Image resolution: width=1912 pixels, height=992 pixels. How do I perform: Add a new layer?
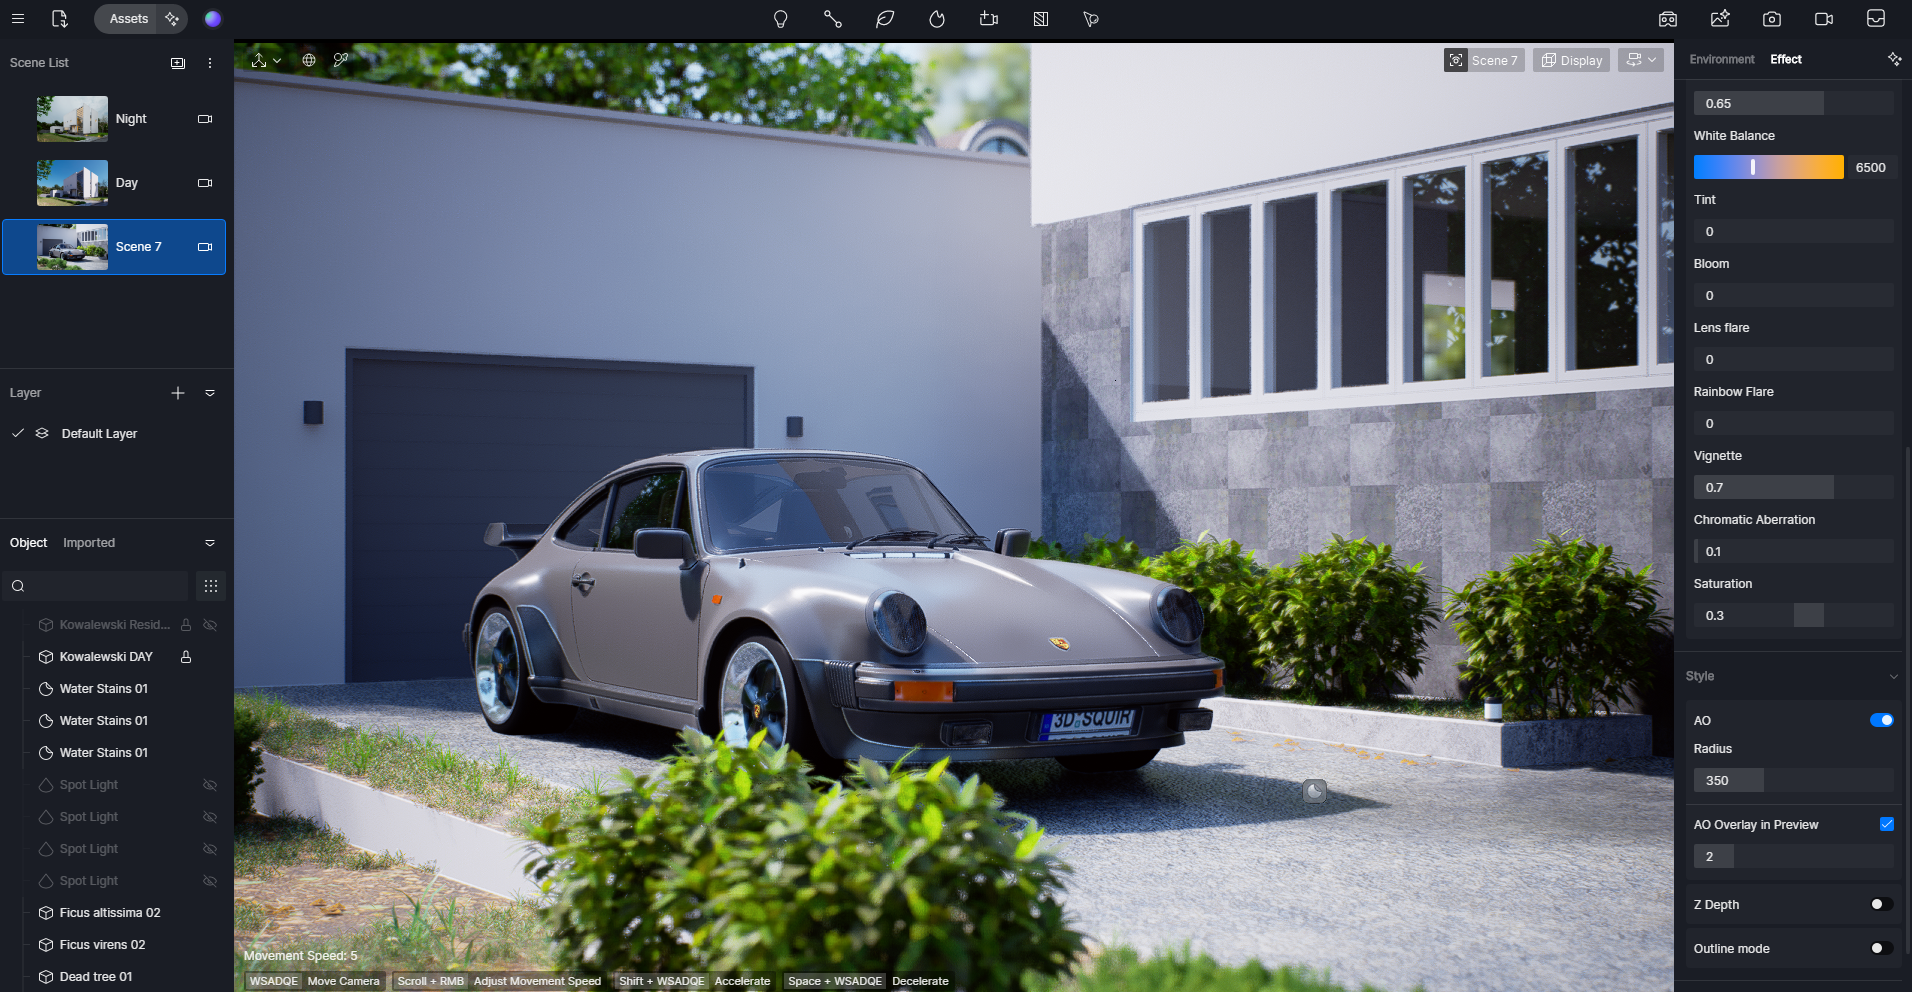(178, 393)
